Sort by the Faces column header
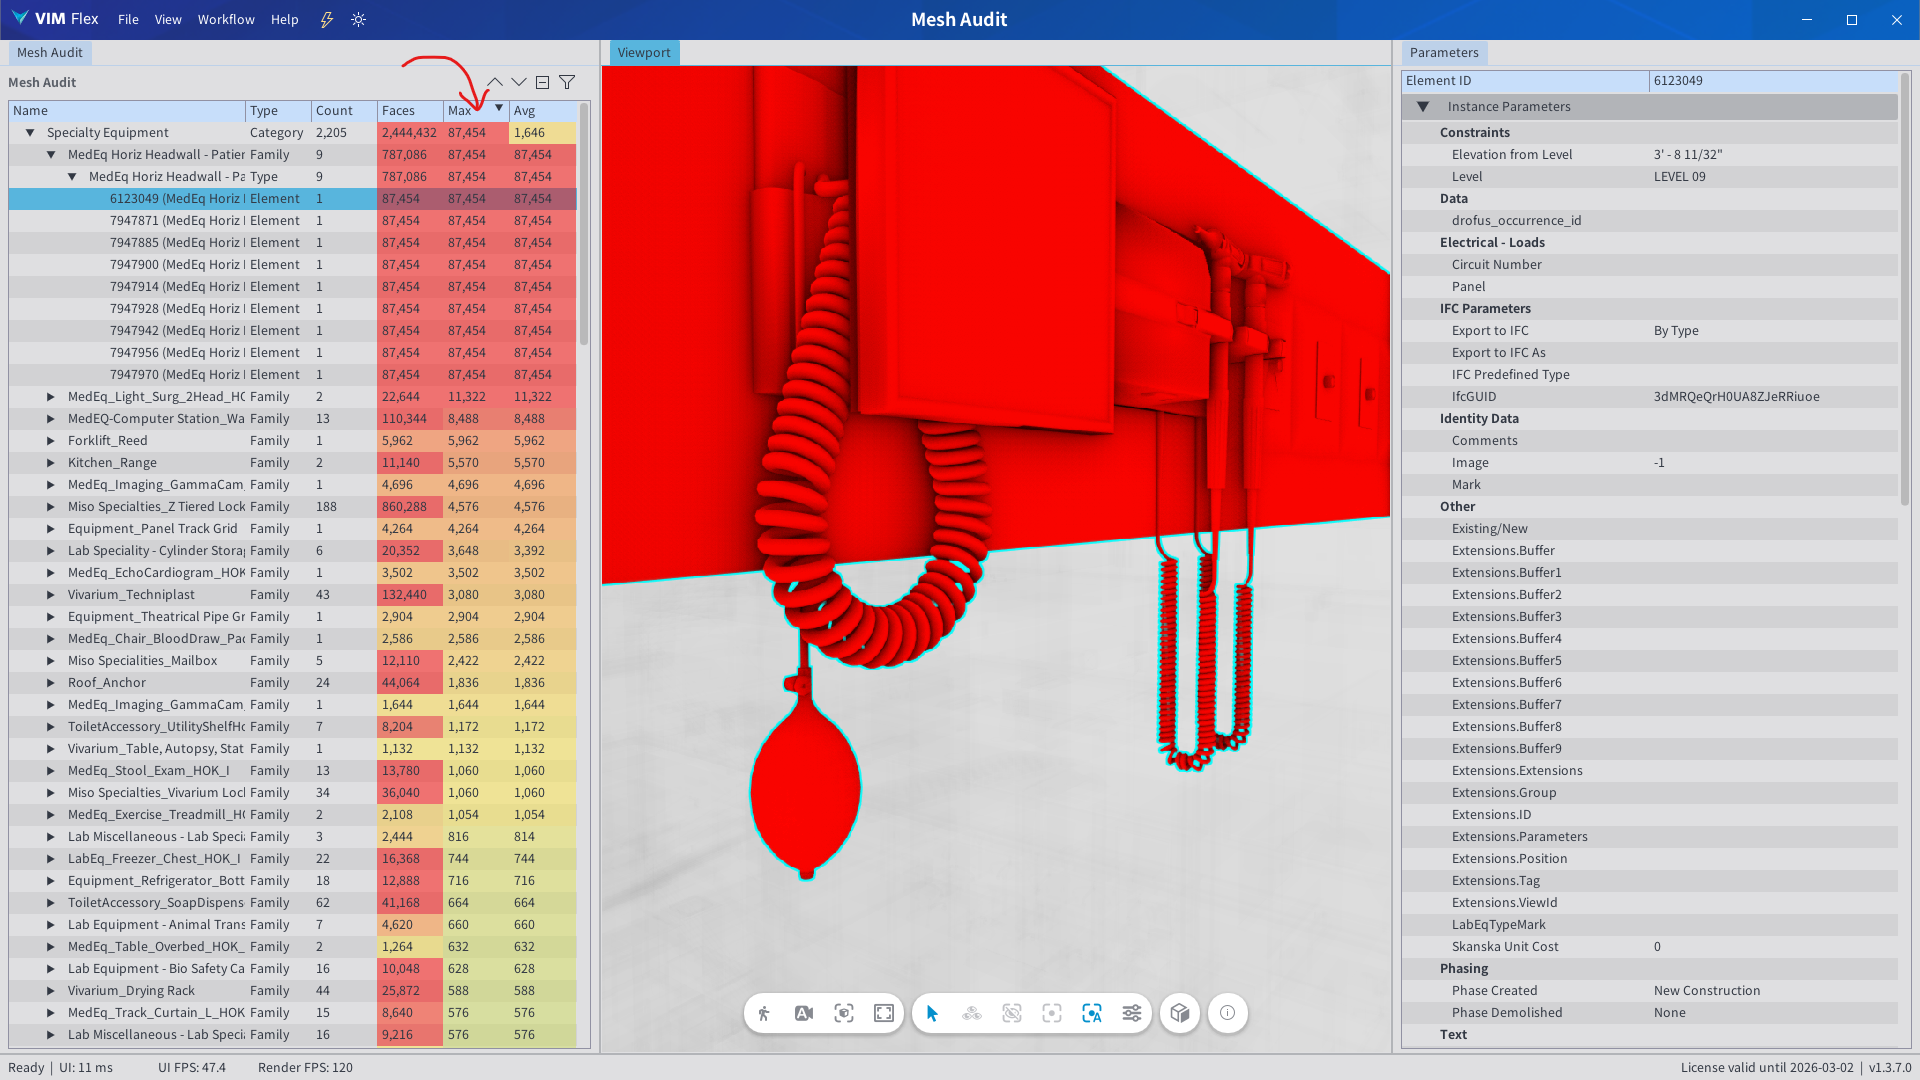1920x1080 pixels. [x=409, y=110]
